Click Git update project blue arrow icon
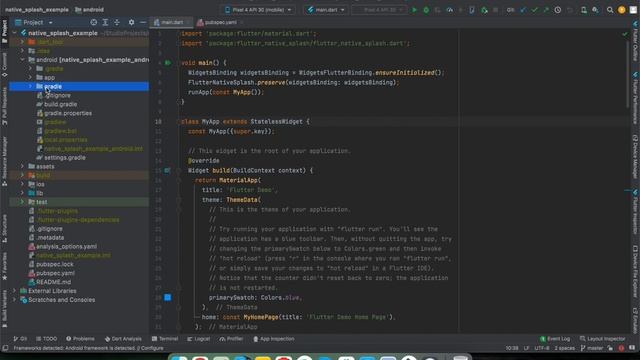640x360 pixels. [x=523, y=10]
